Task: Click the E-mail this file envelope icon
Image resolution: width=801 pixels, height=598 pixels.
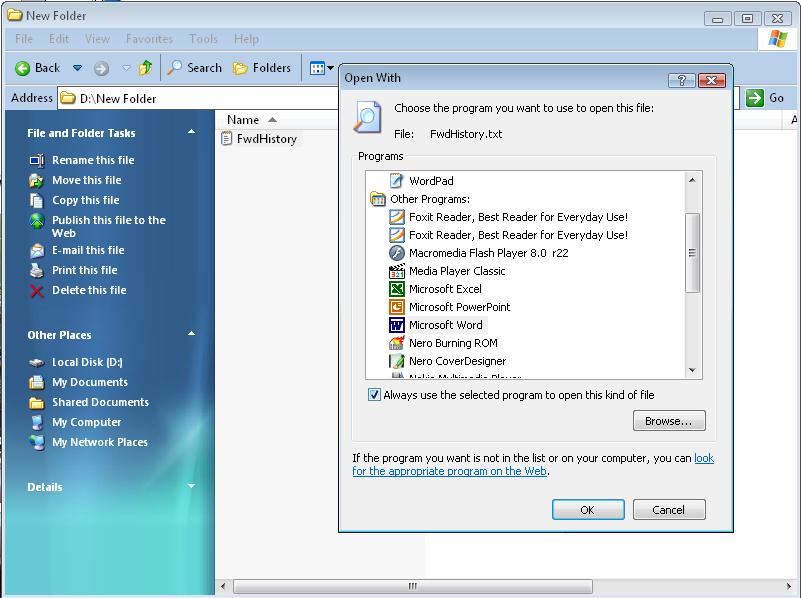Action: (x=37, y=250)
